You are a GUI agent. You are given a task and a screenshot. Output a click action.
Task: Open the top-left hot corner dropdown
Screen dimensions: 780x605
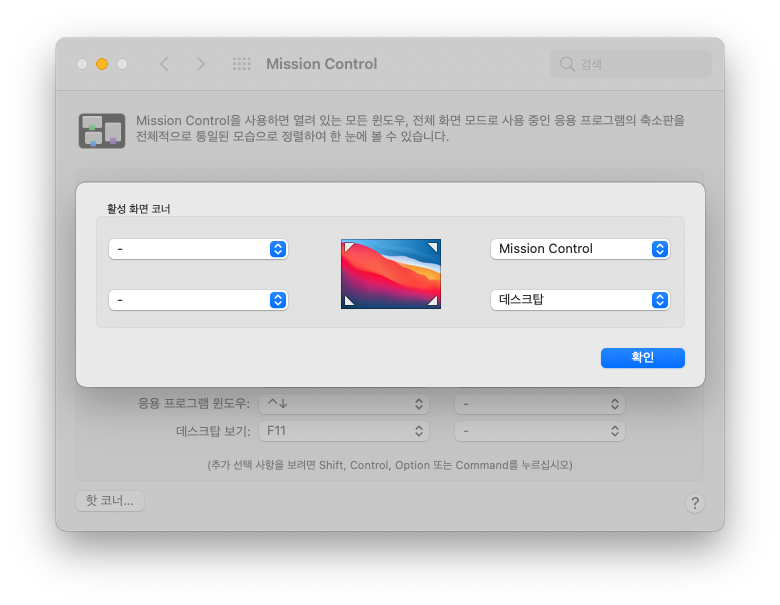pyautogui.click(x=198, y=249)
